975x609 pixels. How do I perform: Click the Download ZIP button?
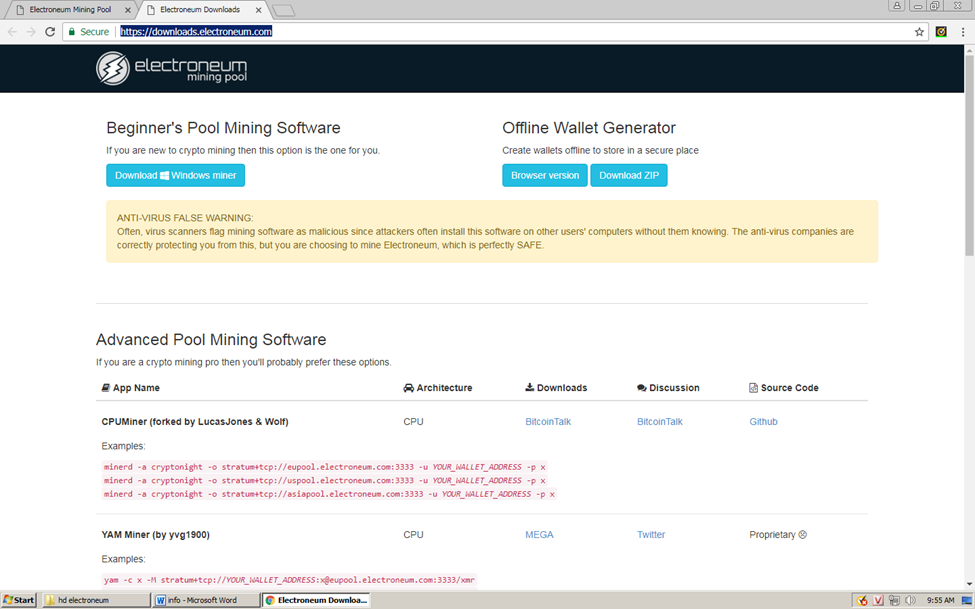(629, 175)
